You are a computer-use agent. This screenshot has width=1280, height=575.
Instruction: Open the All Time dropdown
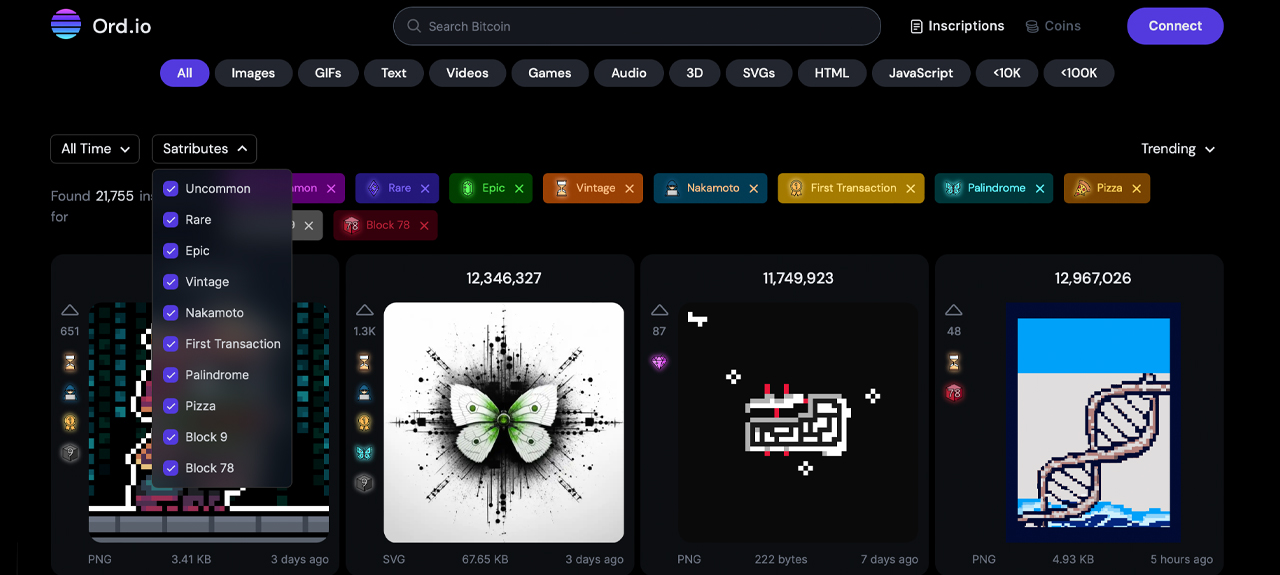(x=95, y=149)
